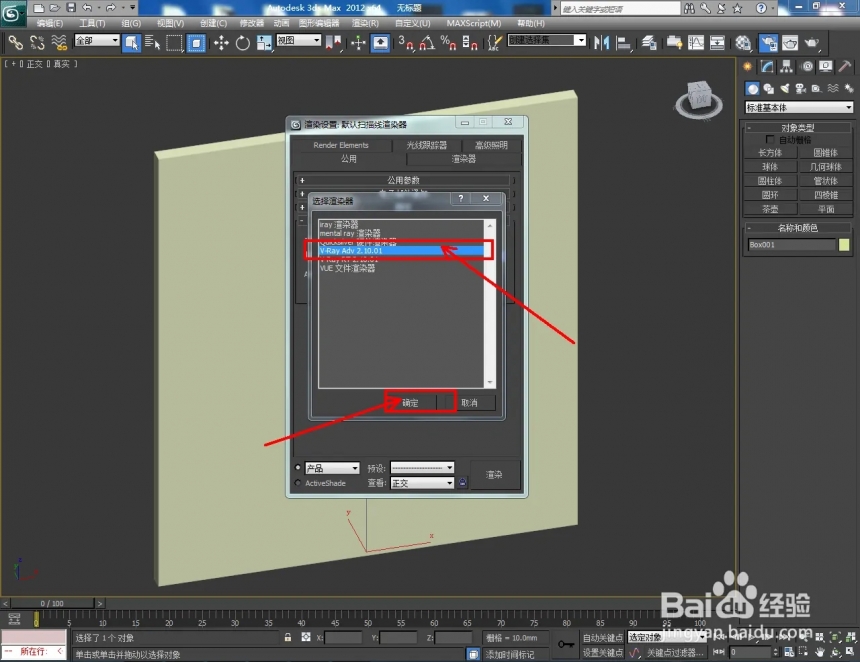Open the Material Editor icon
The height and width of the screenshot is (662, 860).
[x=743, y=43]
